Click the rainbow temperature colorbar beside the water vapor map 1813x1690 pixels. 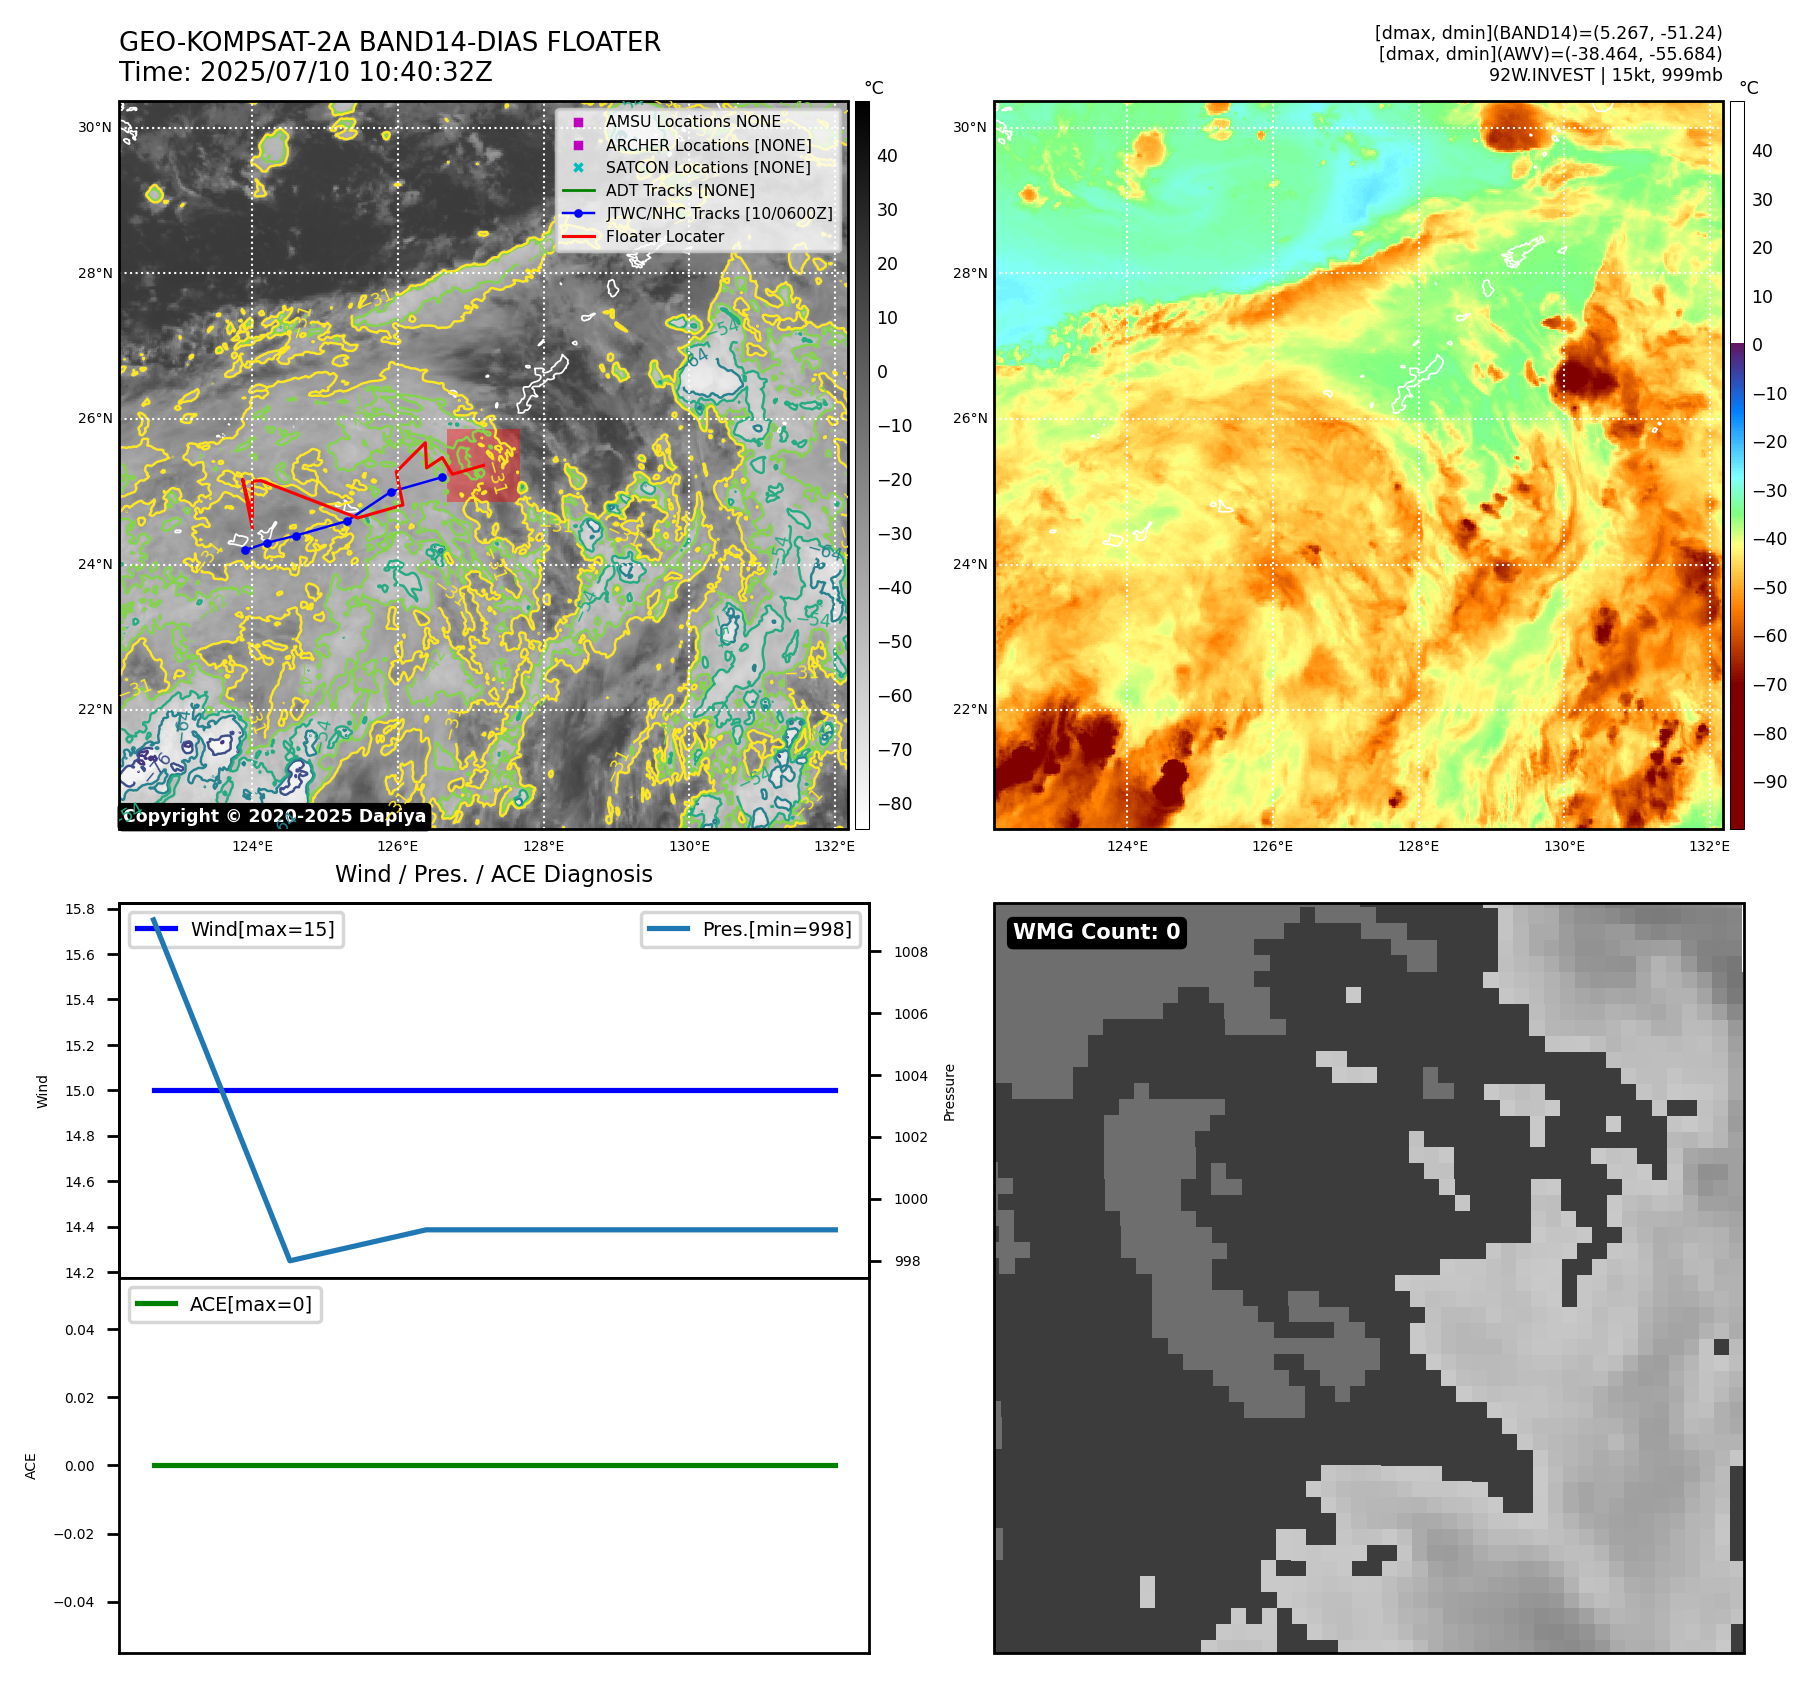[1737, 465]
